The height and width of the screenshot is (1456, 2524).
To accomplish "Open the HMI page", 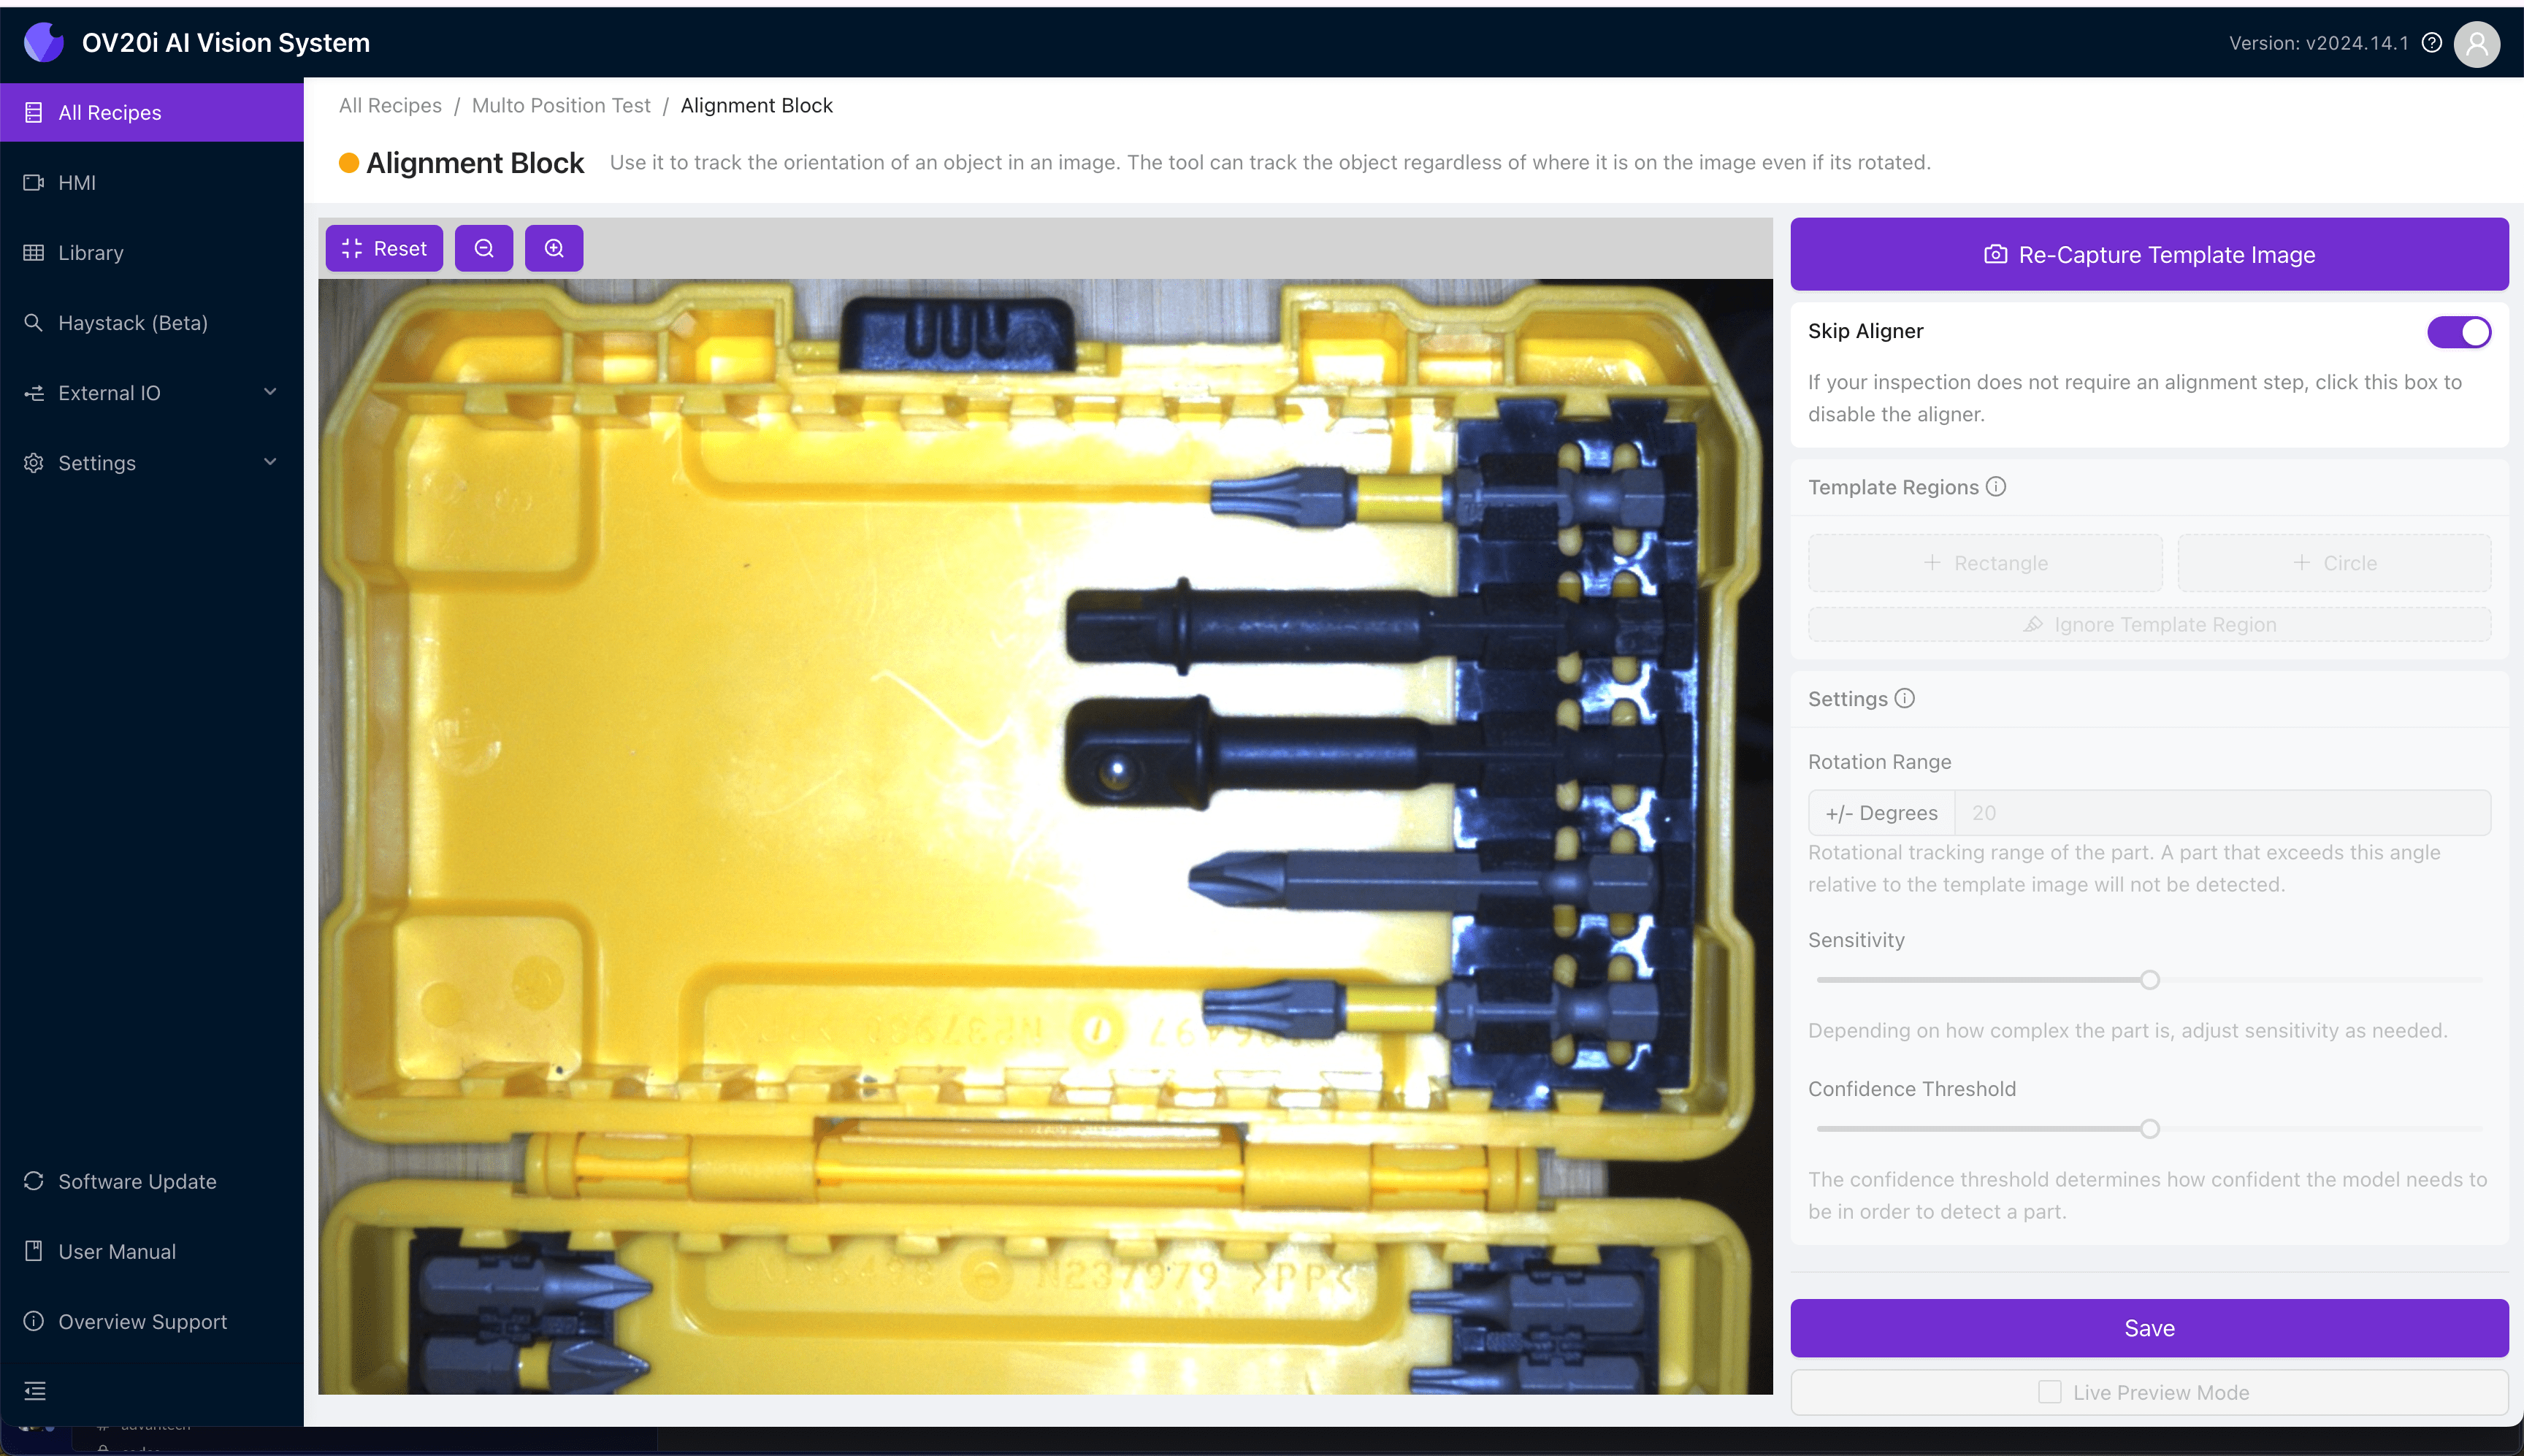I will point(77,183).
